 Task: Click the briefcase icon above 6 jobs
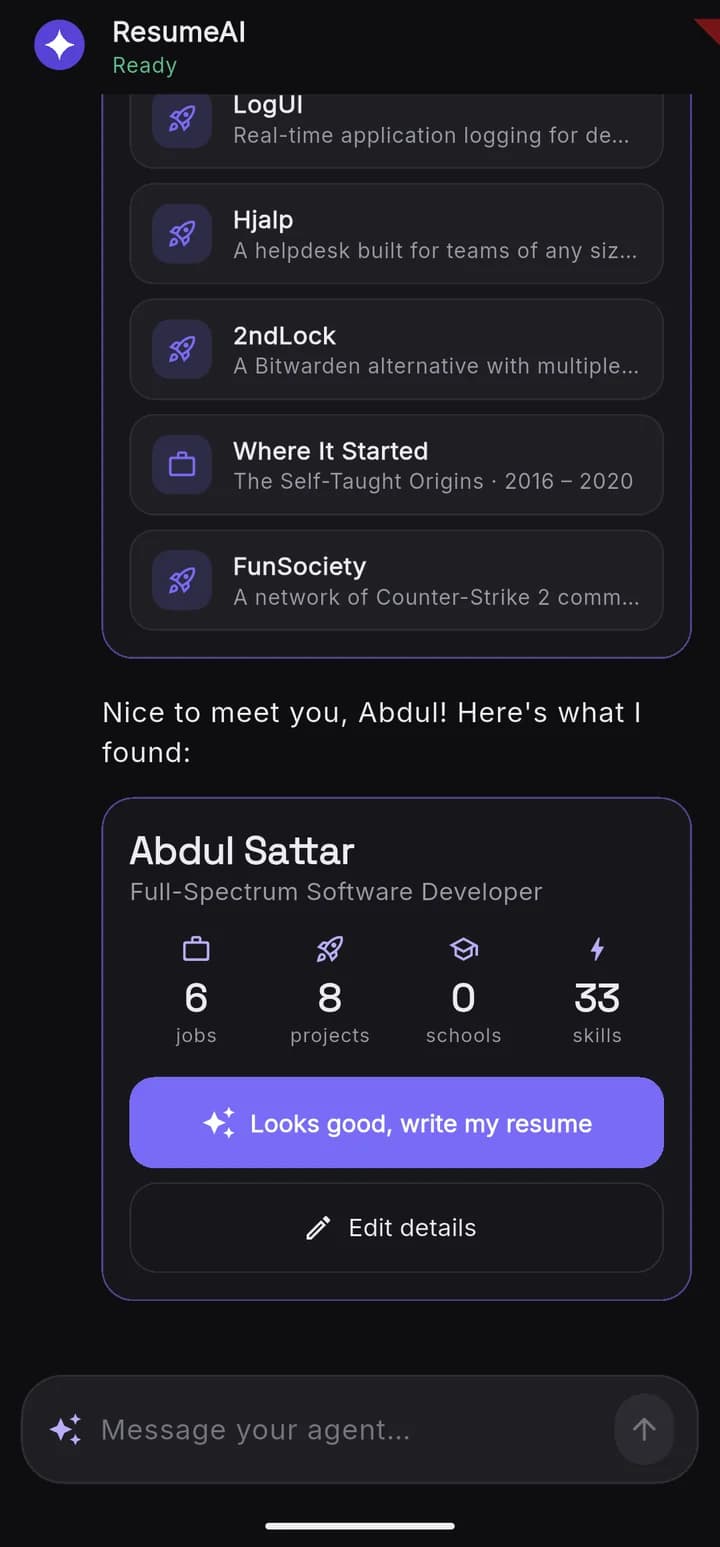pos(196,948)
